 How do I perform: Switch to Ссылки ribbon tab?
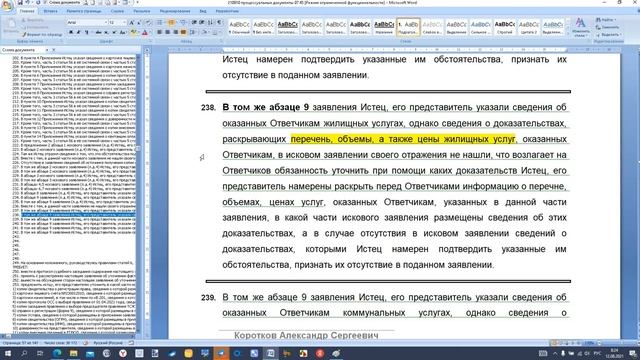pos(118,11)
